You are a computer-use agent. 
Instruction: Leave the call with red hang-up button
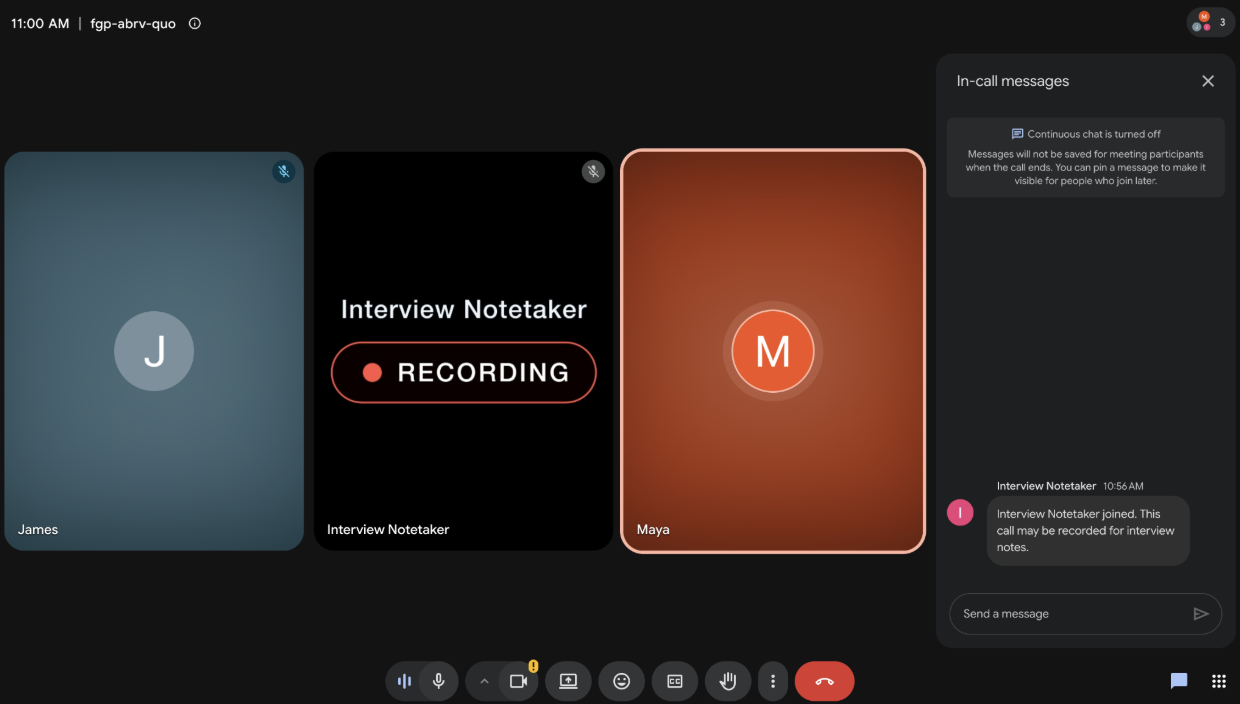(x=825, y=681)
